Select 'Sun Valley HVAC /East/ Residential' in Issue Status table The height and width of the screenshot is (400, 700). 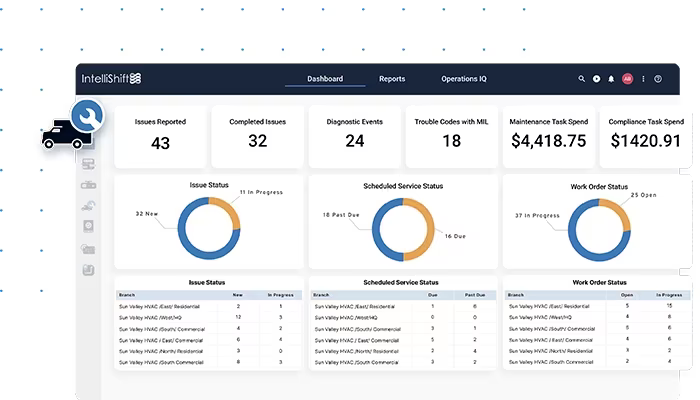coord(159,307)
